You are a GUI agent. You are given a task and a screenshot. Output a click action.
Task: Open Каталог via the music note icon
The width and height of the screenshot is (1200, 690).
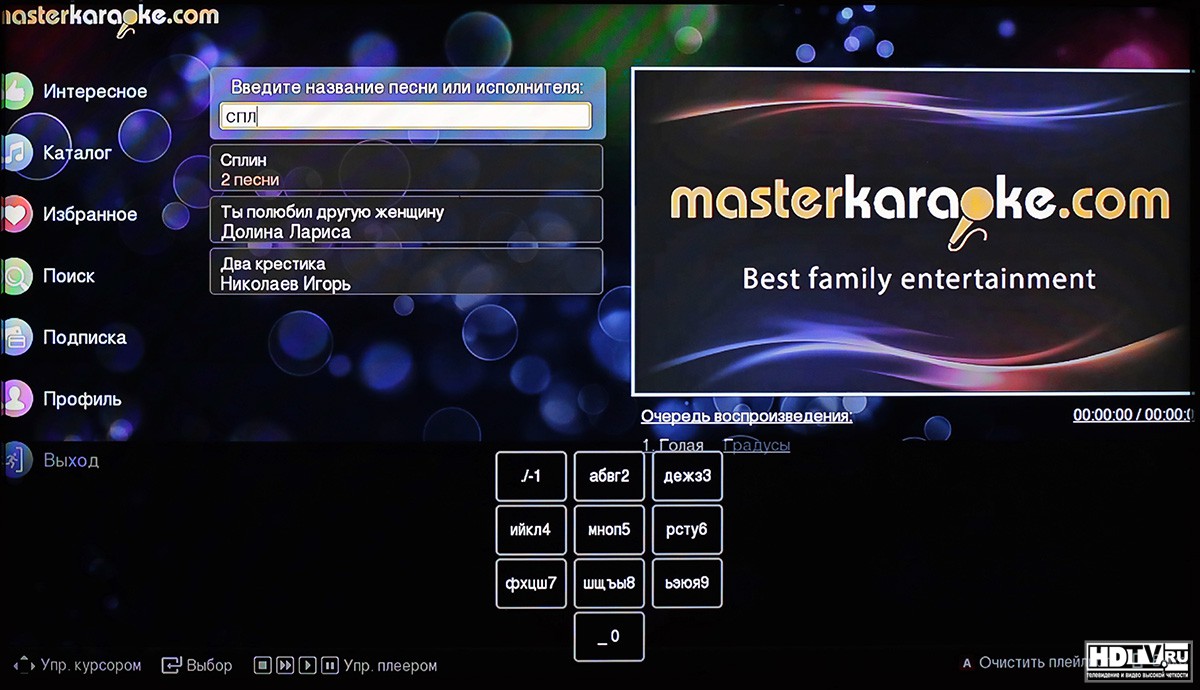tap(16, 153)
